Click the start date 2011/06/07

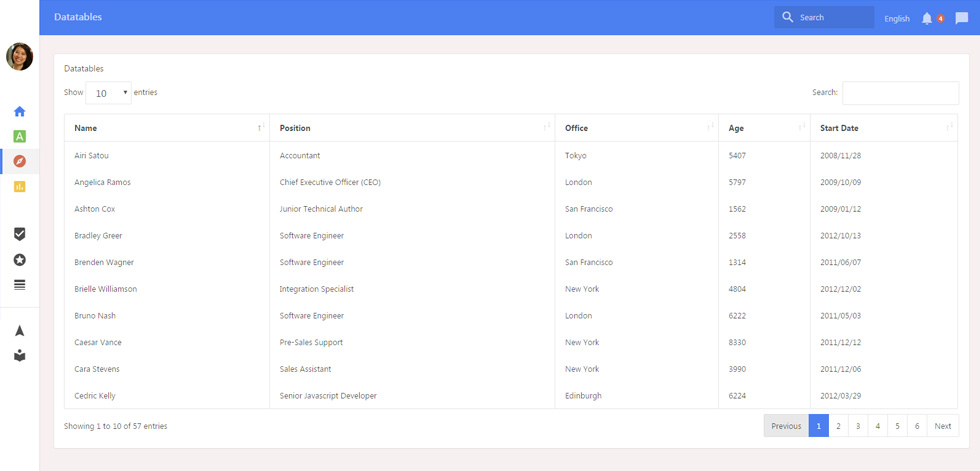click(x=841, y=262)
